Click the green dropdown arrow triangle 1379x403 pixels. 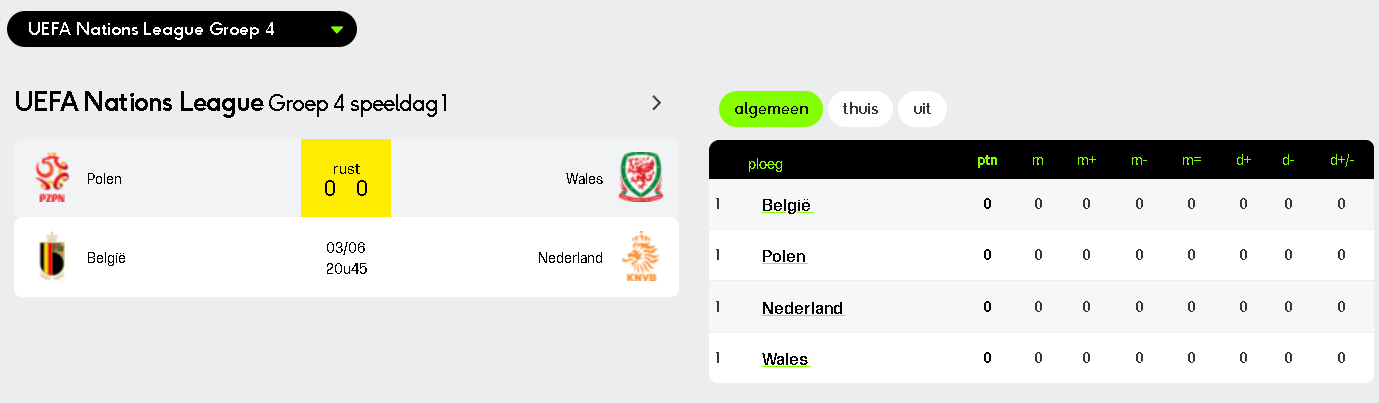pos(337,30)
